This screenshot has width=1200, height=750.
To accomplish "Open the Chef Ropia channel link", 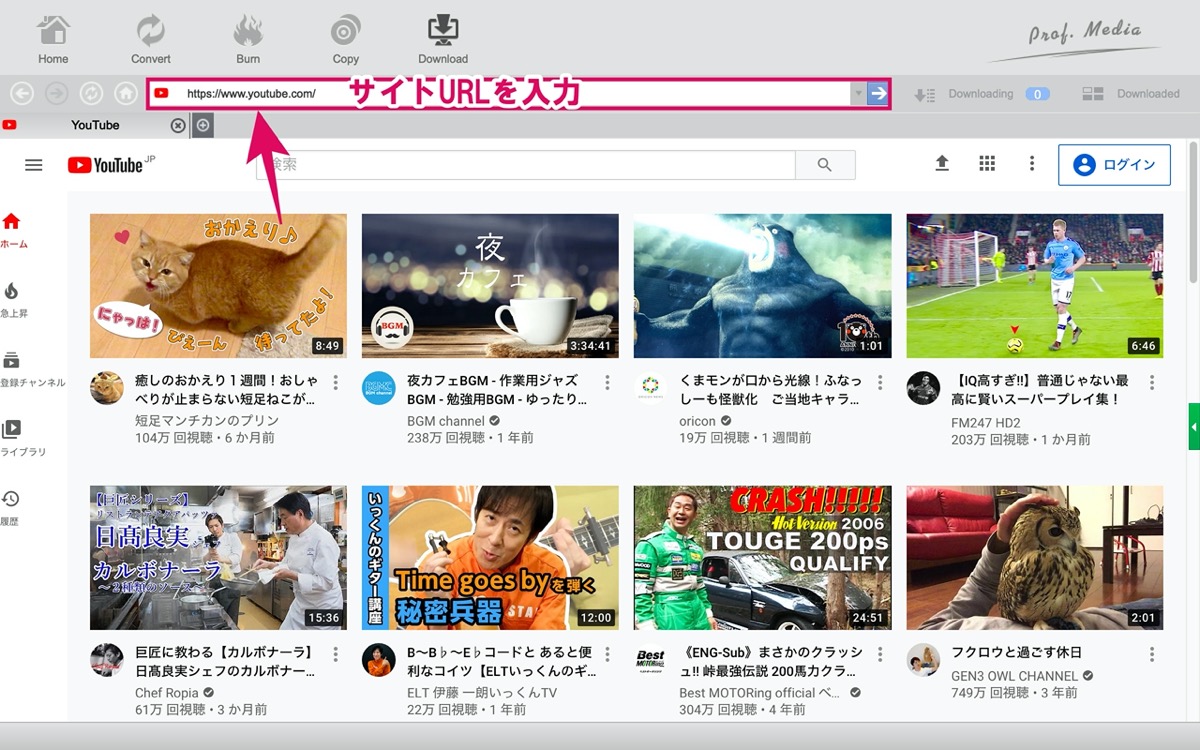I will (167, 693).
